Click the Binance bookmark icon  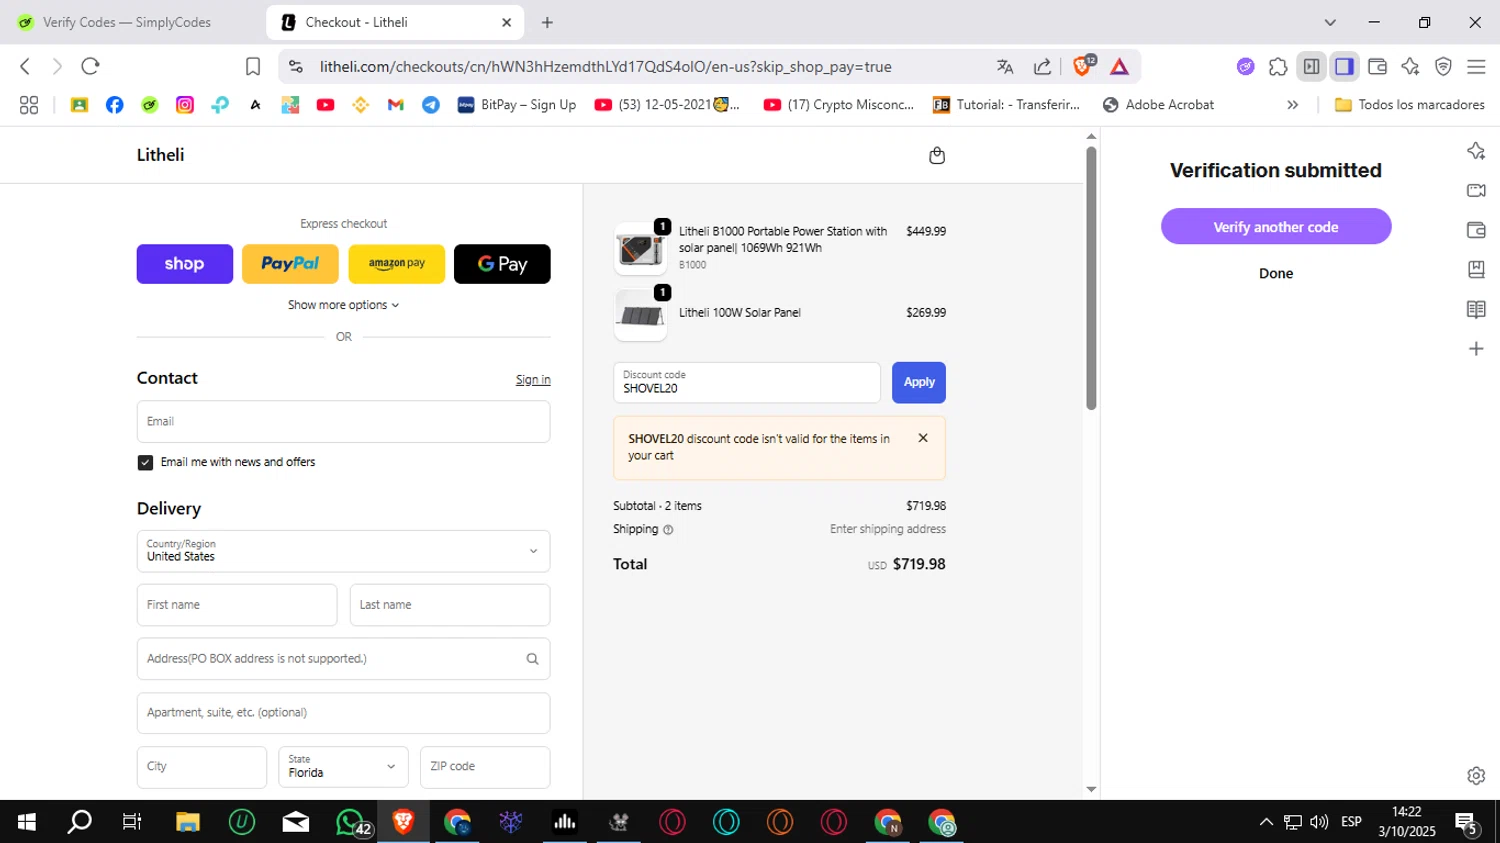pos(361,104)
